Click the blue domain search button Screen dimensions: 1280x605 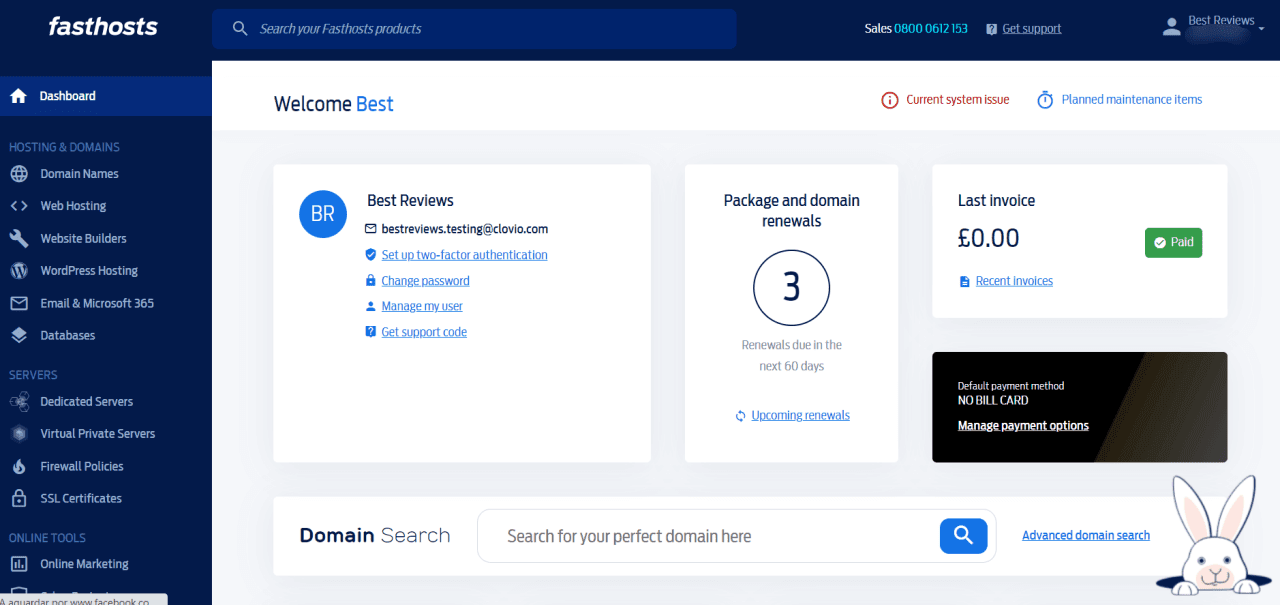[963, 536]
